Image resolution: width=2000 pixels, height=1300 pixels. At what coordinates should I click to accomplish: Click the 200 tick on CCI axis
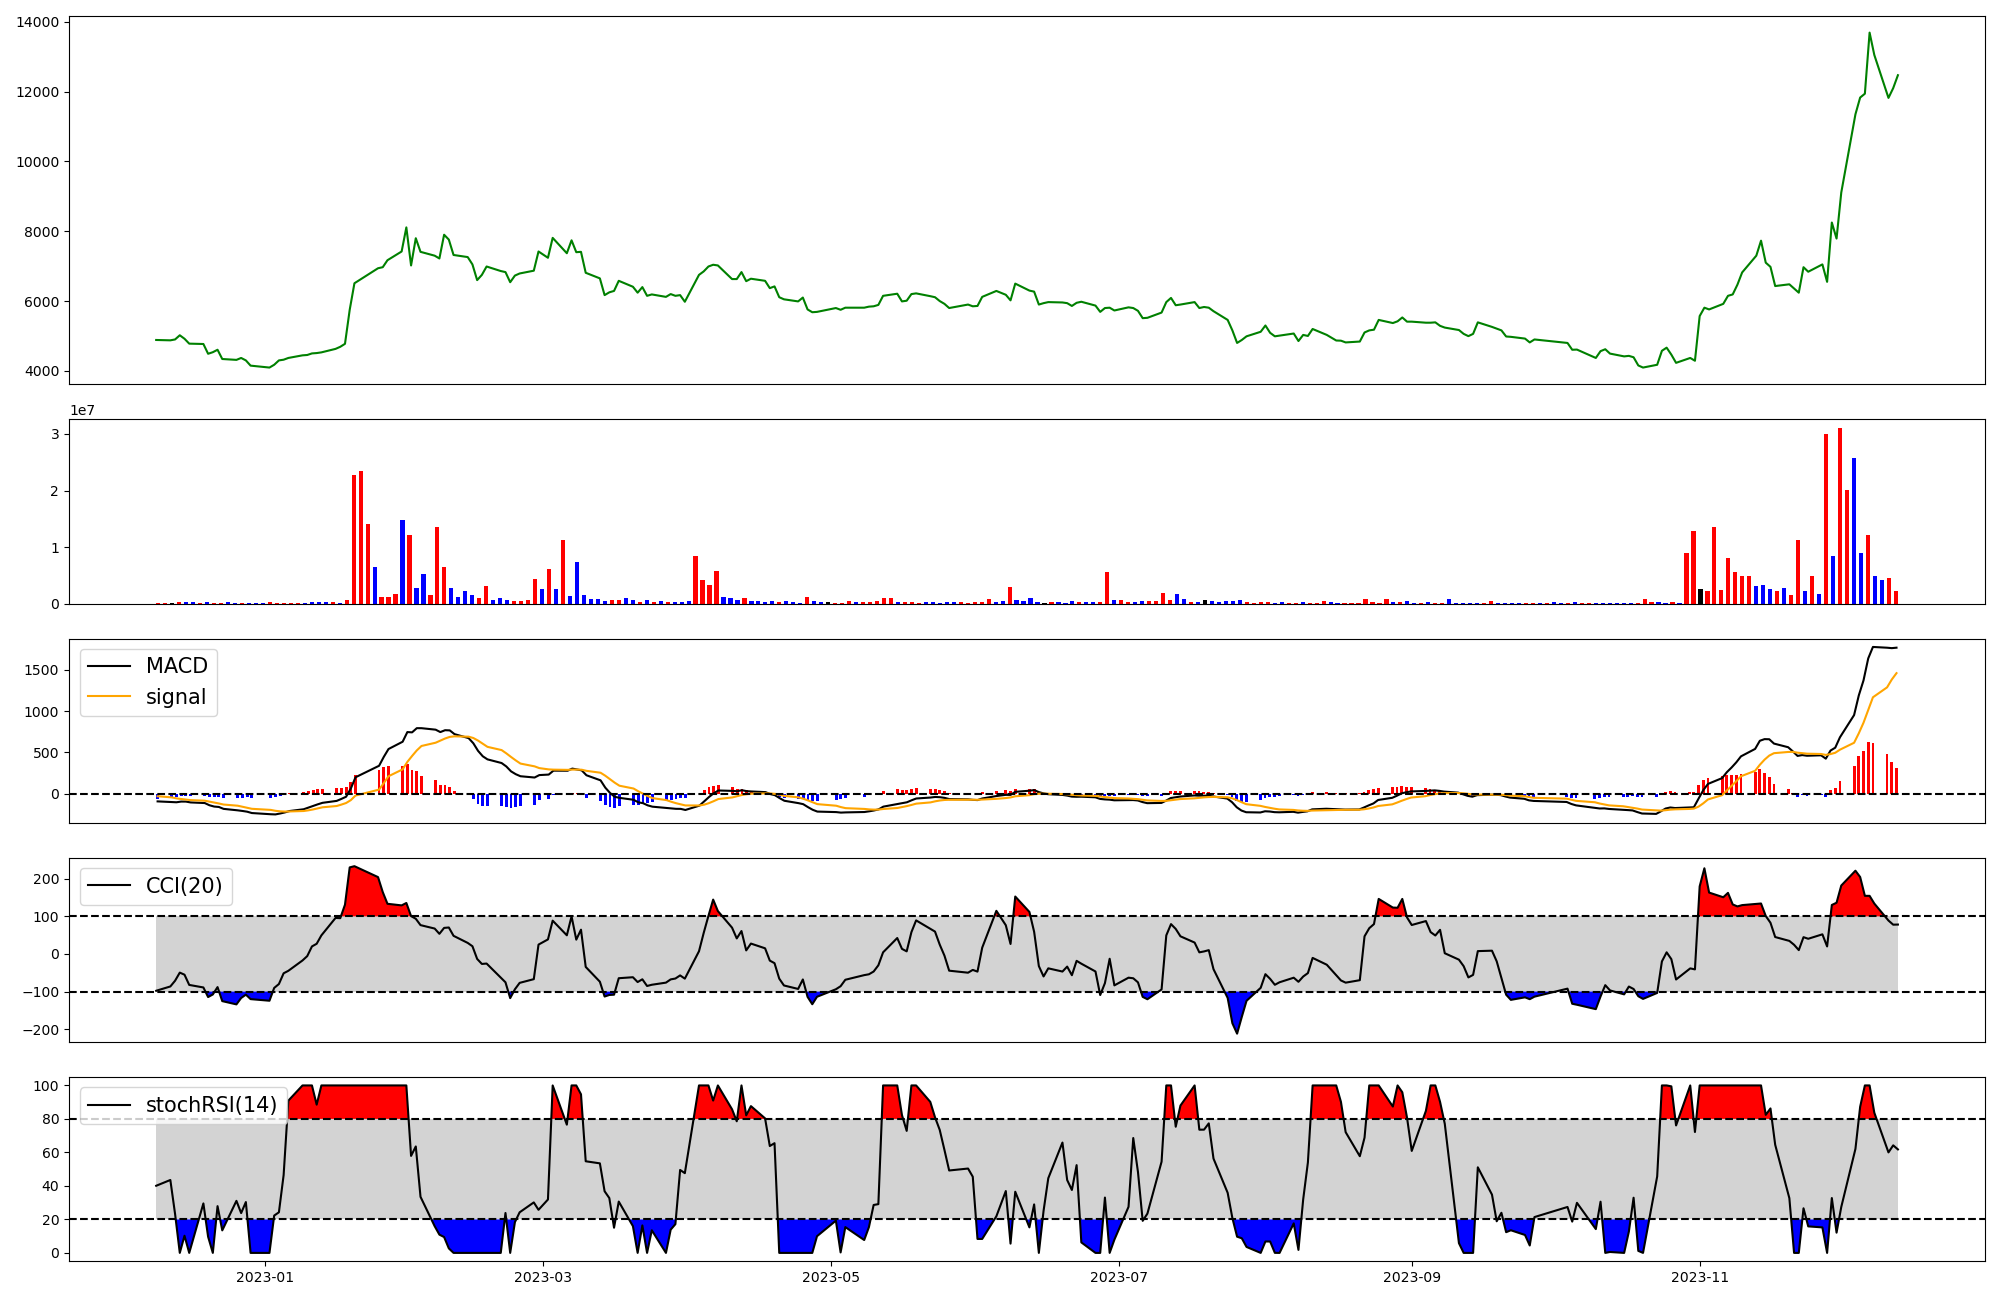coord(46,879)
